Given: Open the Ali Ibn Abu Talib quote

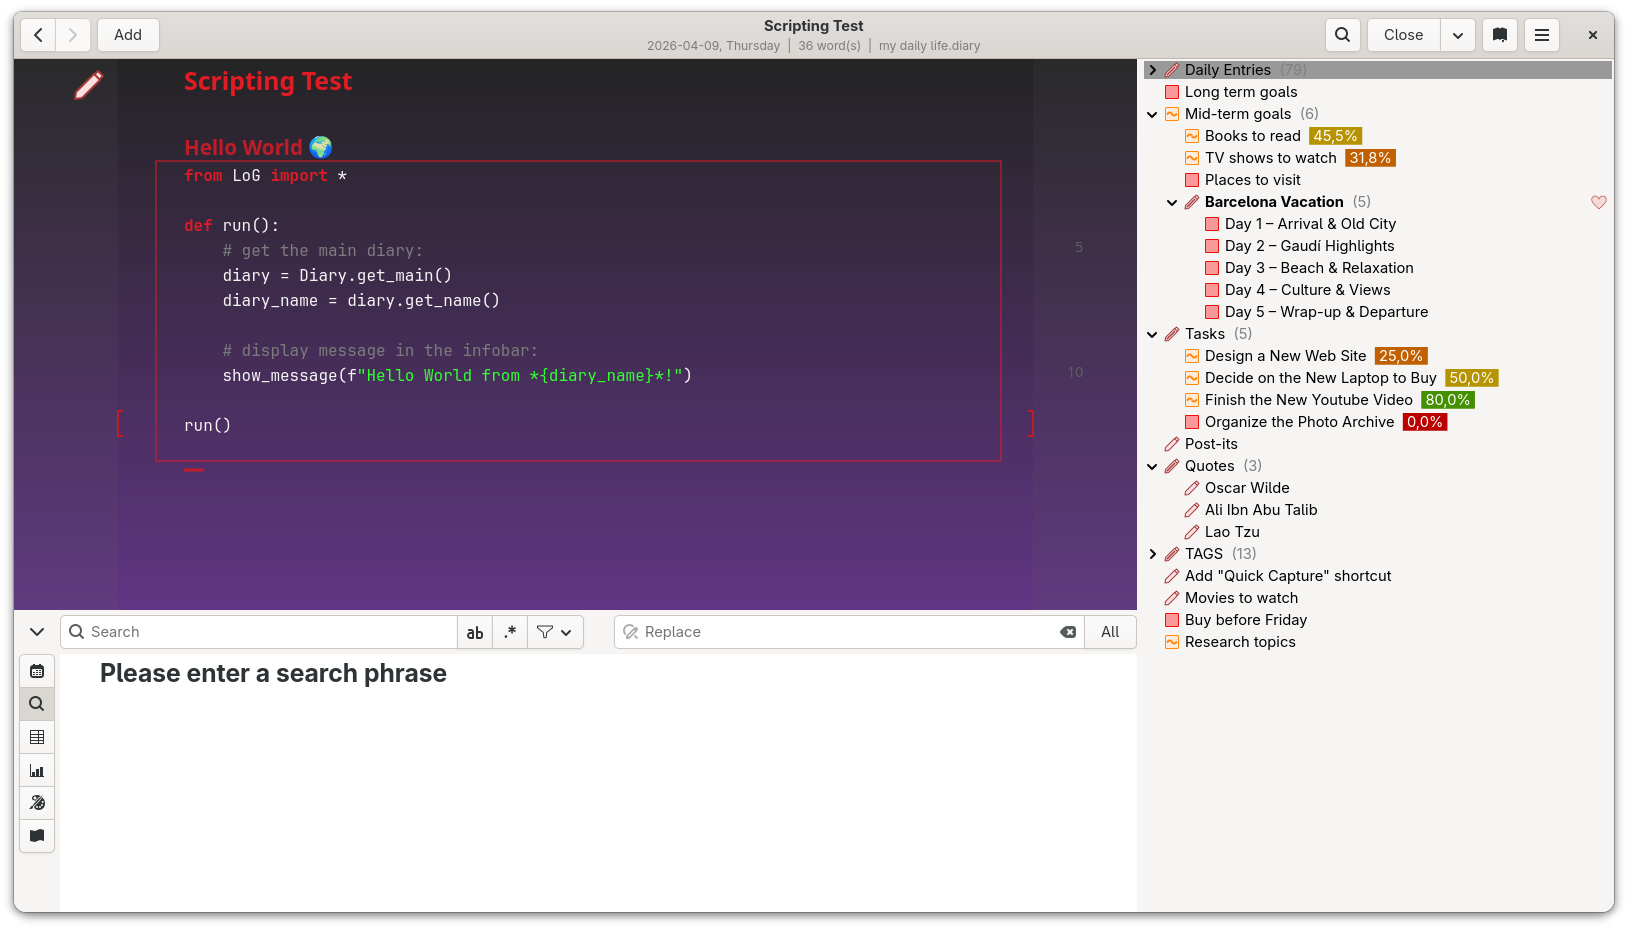Looking at the screenshot, I should (x=1261, y=510).
